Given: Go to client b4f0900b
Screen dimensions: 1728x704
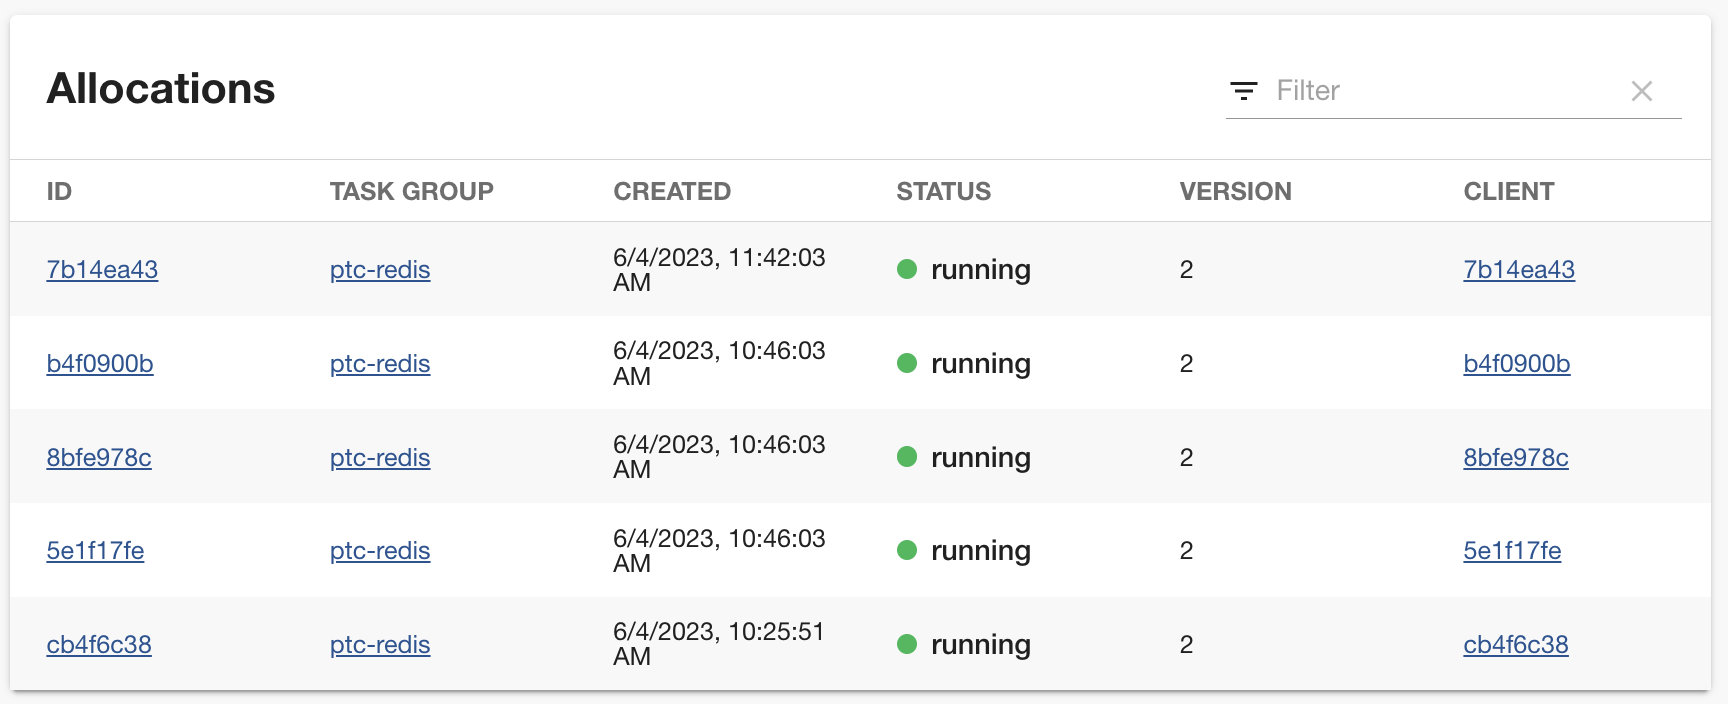Looking at the screenshot, I should pos(1516,364).
